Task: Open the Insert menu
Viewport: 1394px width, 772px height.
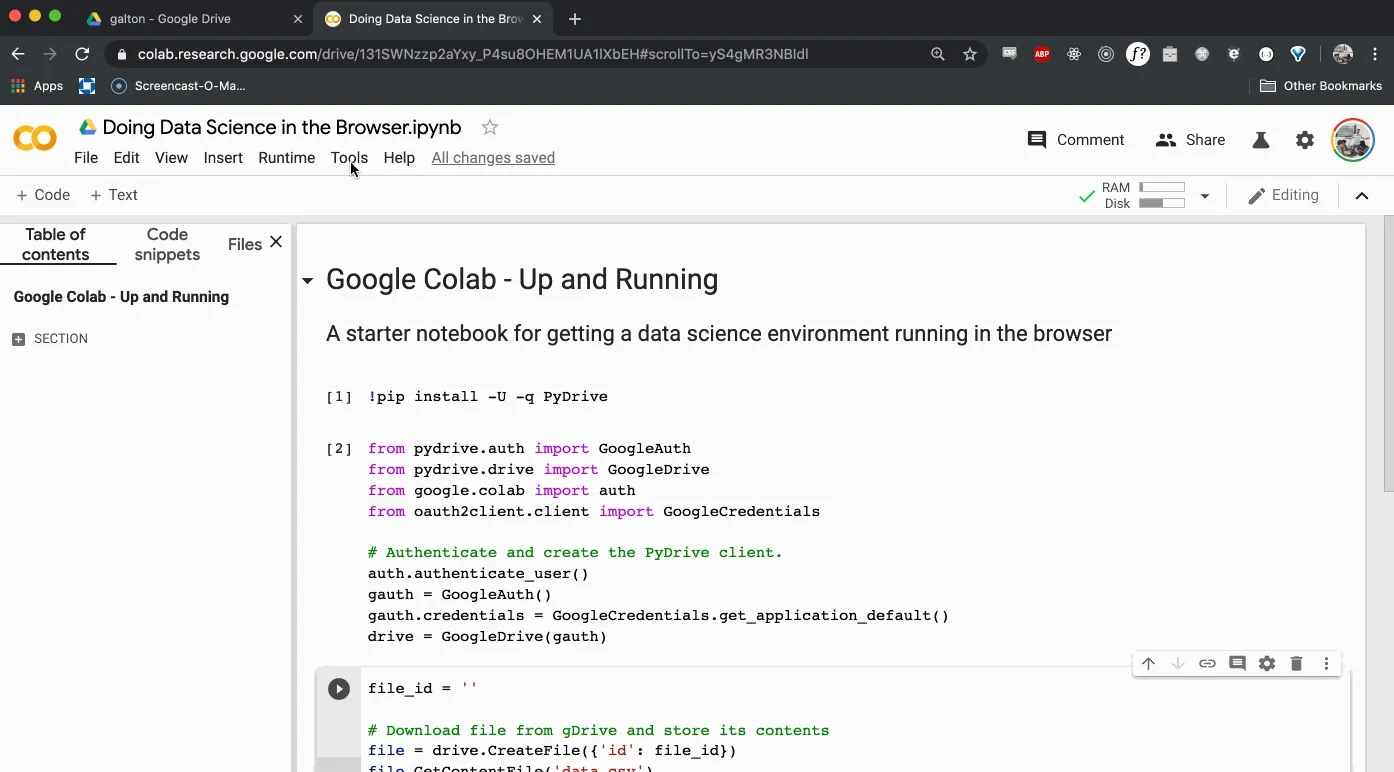Action: [x=223, y=158]
